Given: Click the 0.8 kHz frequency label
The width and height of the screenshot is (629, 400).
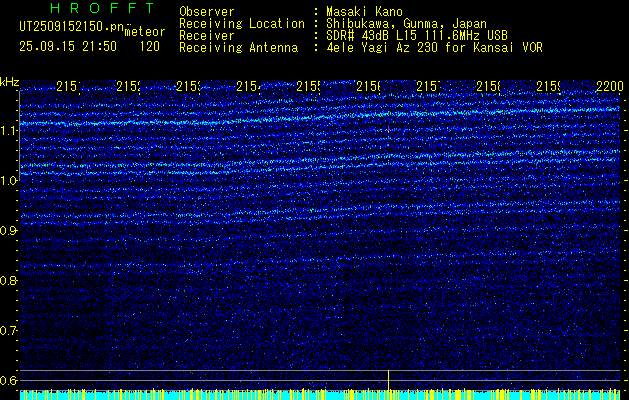Looking at the screenshot, I should click(9, 280).
